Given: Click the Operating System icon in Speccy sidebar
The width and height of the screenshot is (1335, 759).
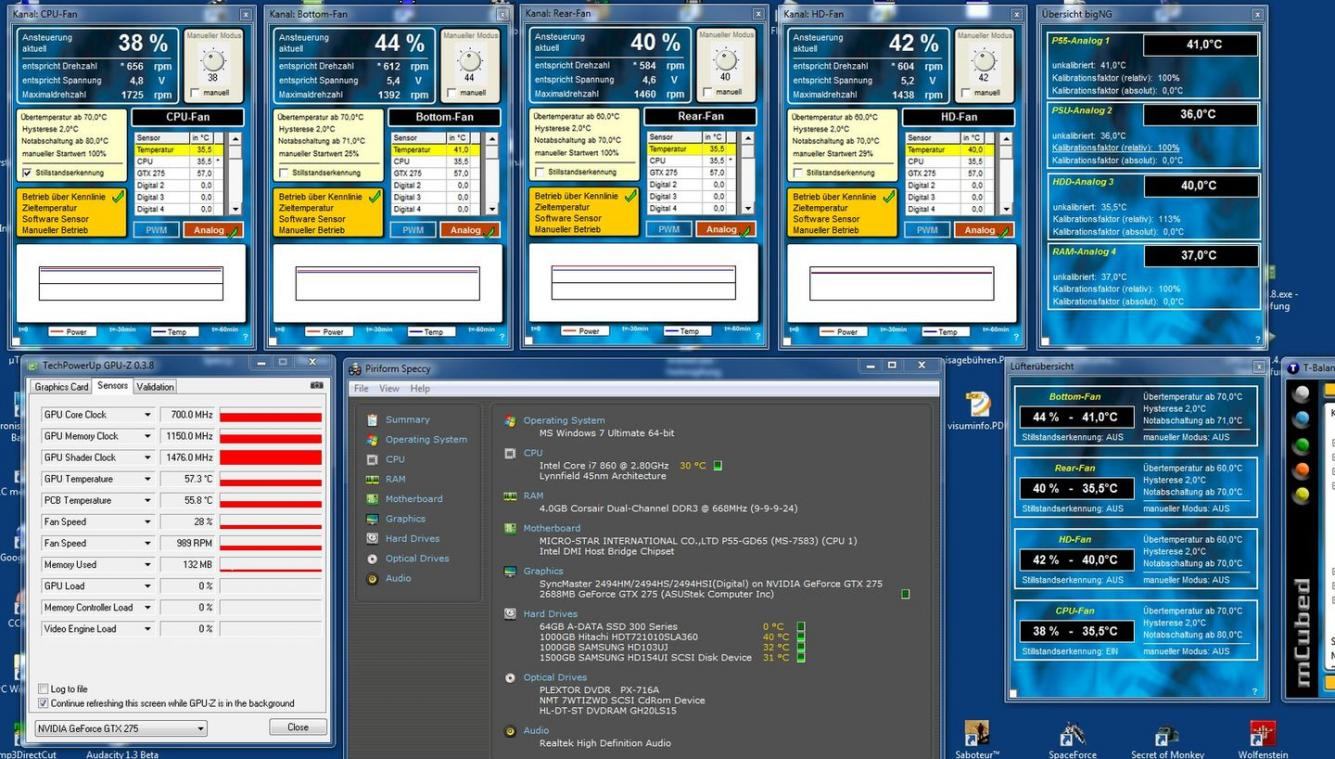Looking at the screenshot, I should (x=373, y=440).
